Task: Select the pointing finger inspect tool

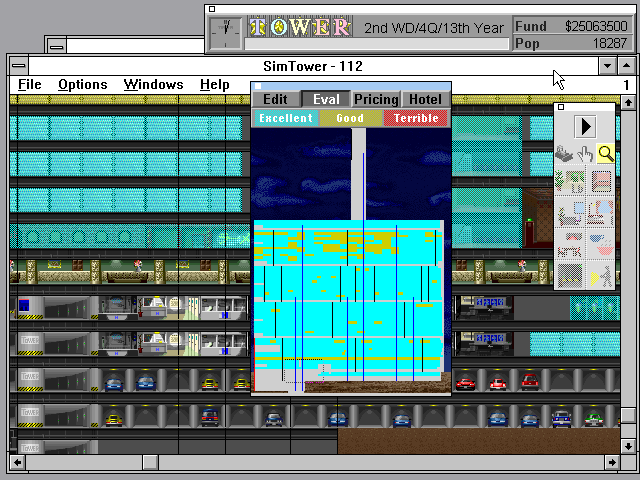Action: (585, 154)
